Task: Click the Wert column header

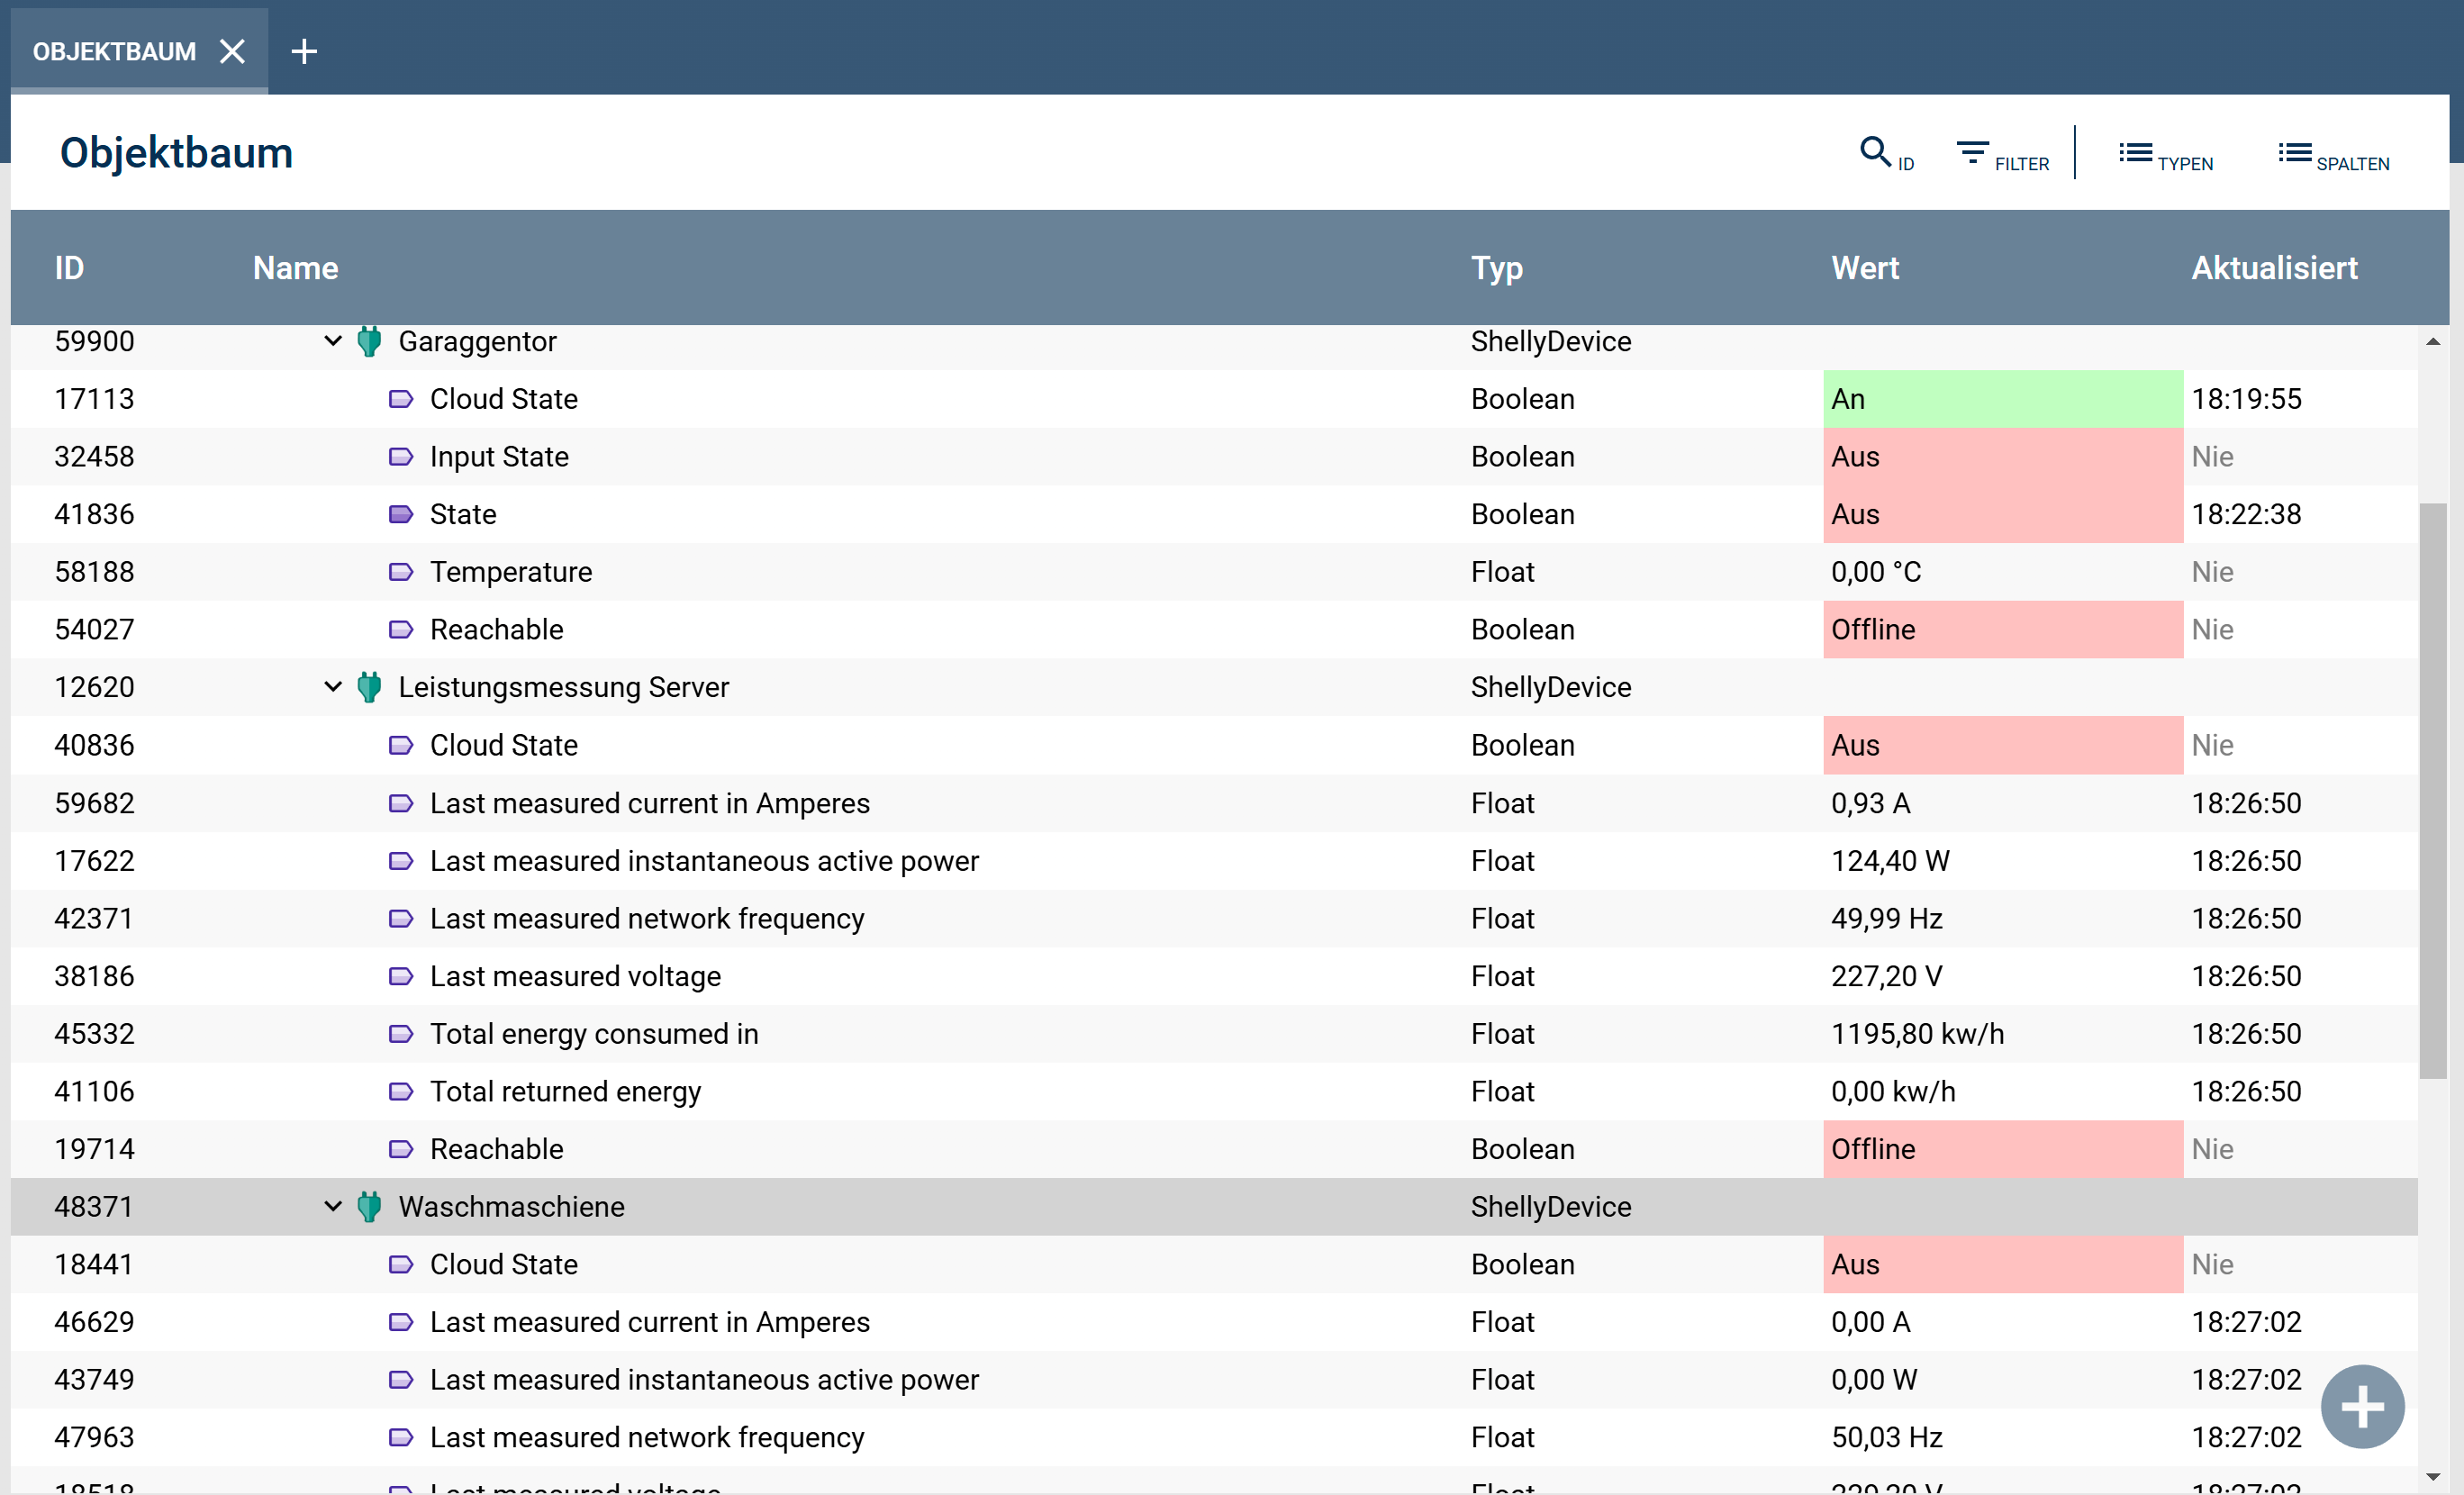Action: 1864,268
